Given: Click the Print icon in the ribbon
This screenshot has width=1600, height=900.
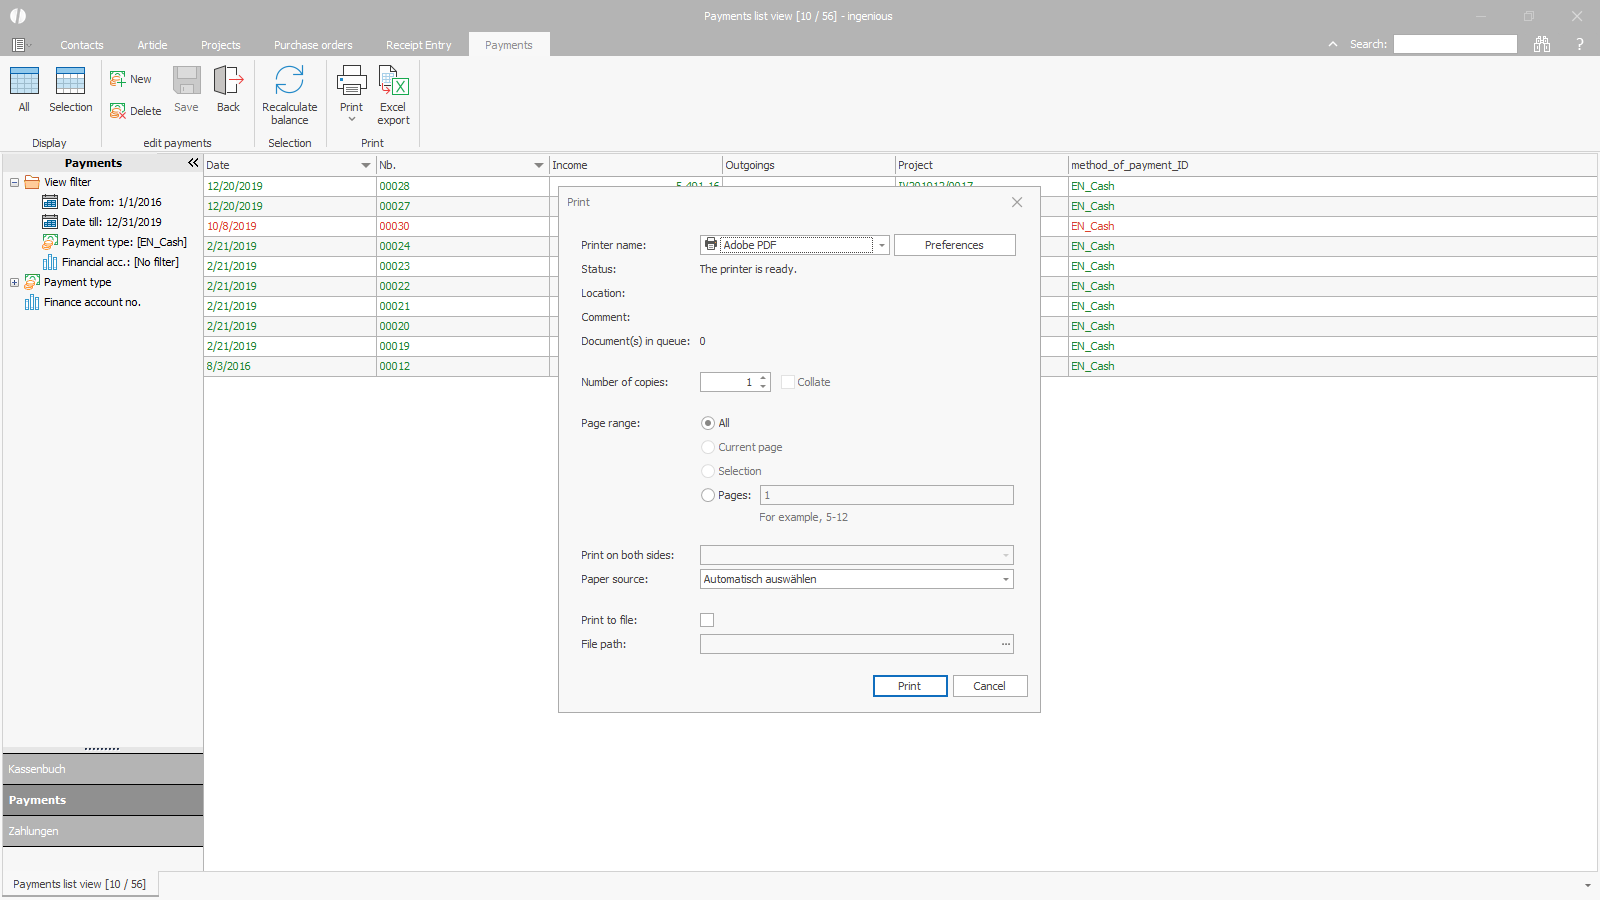Looking at the screenshot, I should 351,81.
